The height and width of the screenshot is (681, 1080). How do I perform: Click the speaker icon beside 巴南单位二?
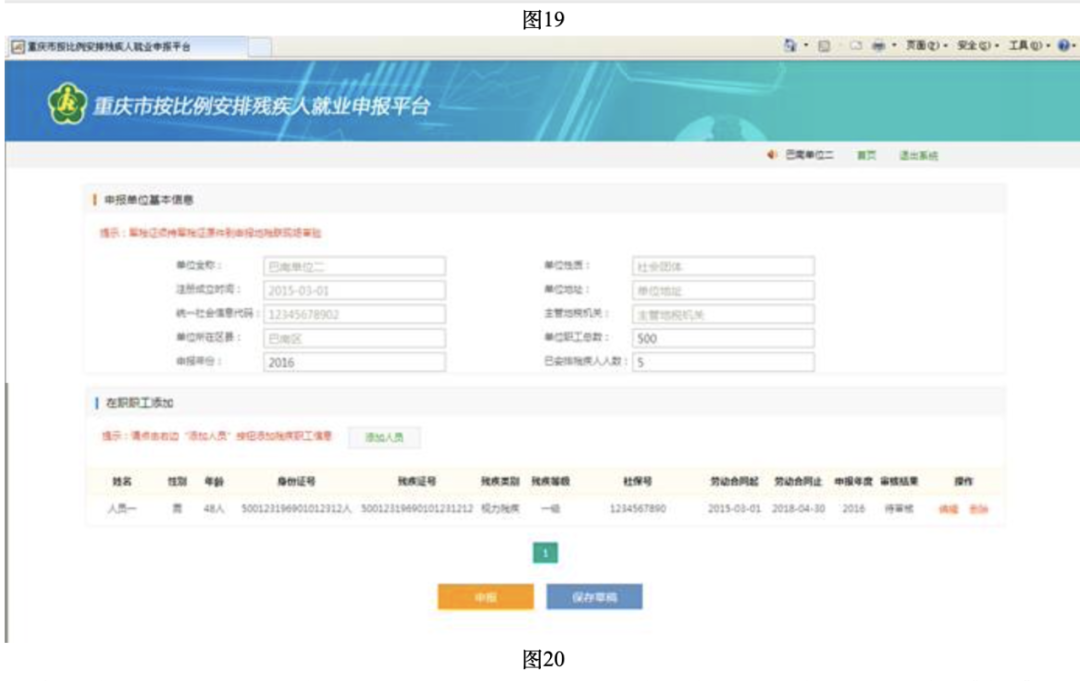tap(772, 156)
